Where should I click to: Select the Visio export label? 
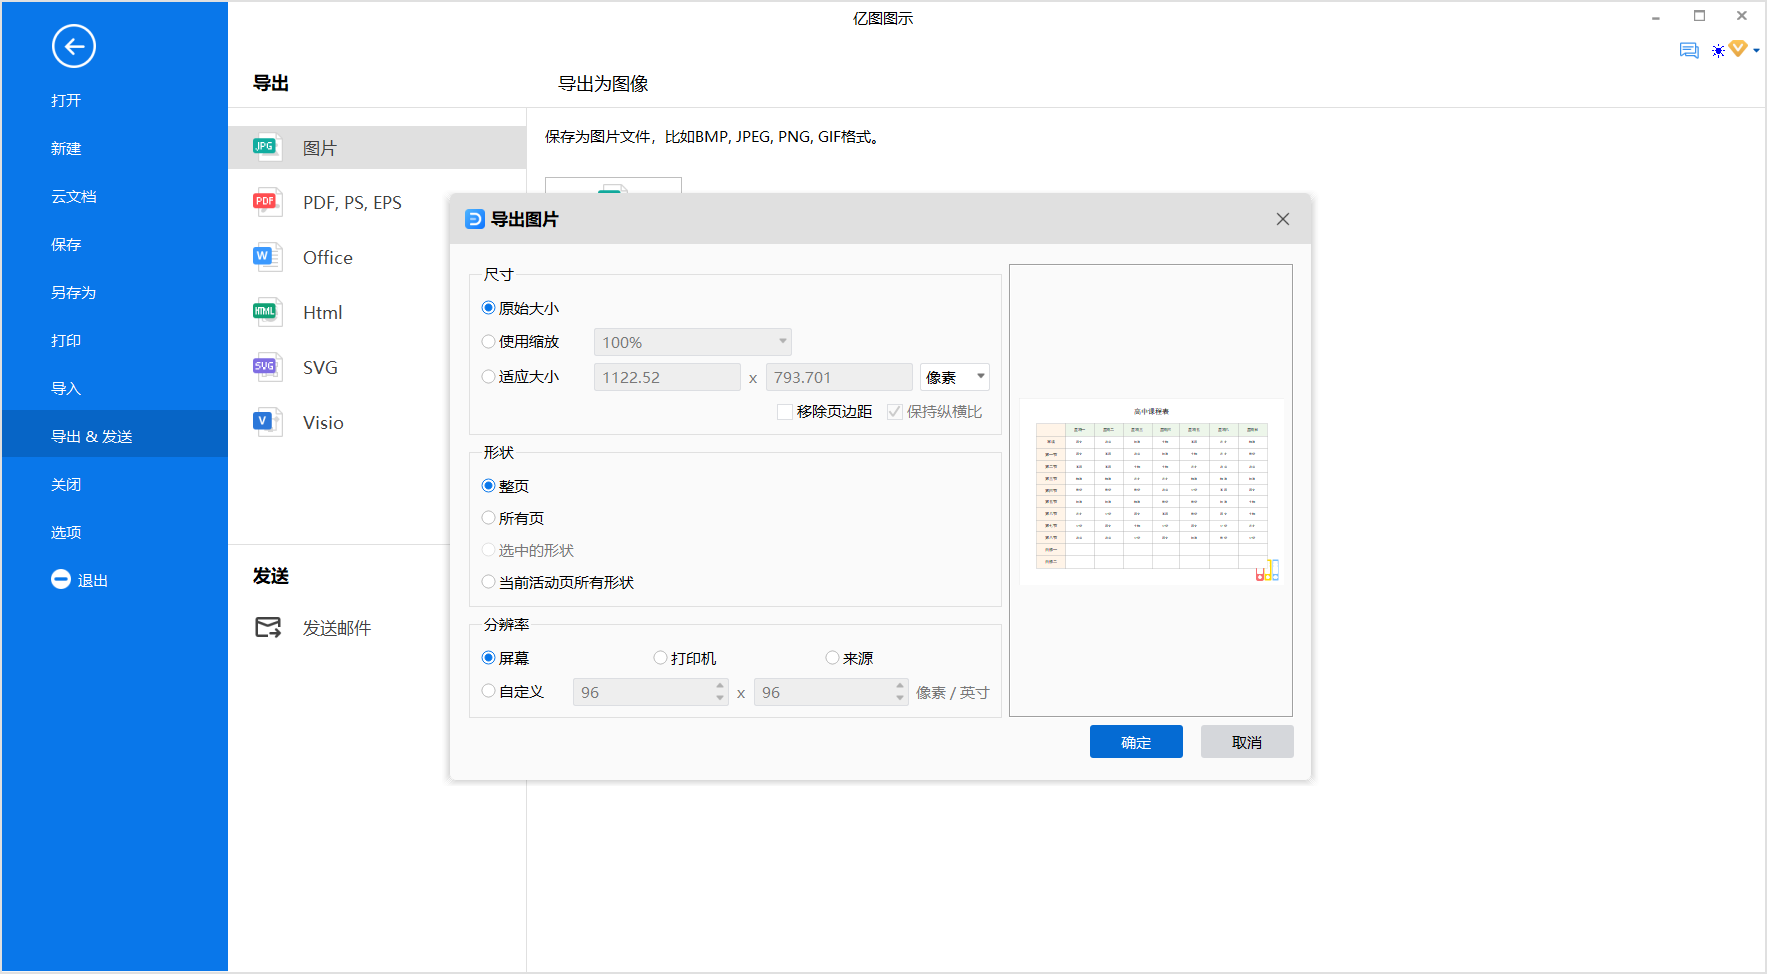click(x=323, y=422)
